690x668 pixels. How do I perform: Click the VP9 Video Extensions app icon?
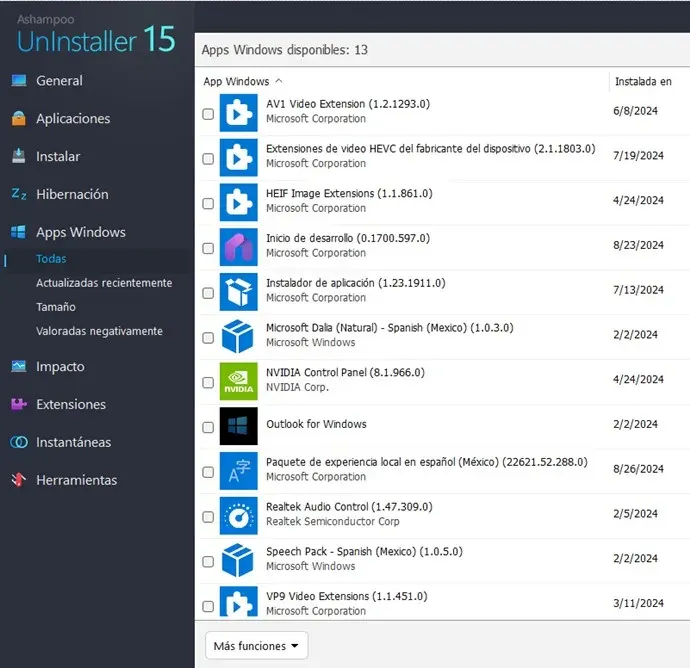coord(239,602)
